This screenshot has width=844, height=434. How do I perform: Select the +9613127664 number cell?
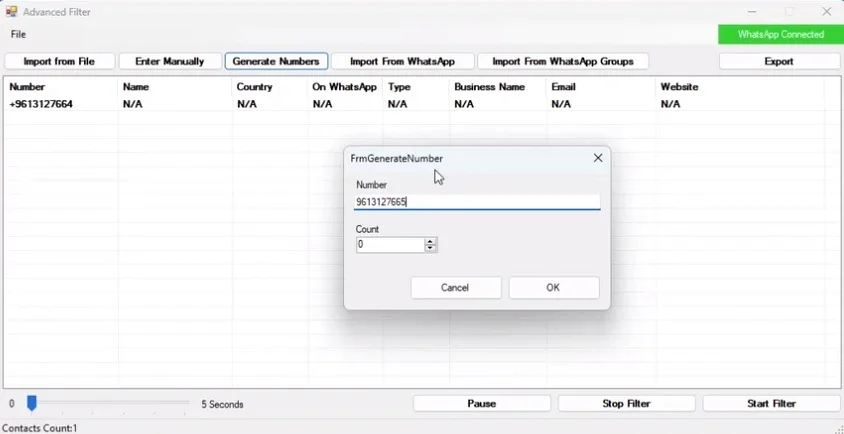(41, 104)
